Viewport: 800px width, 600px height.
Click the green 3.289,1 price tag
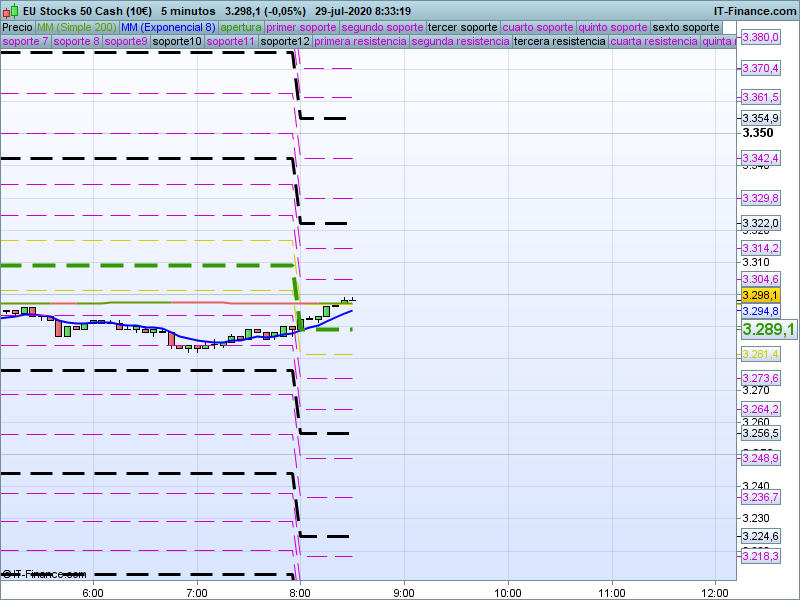768,329
